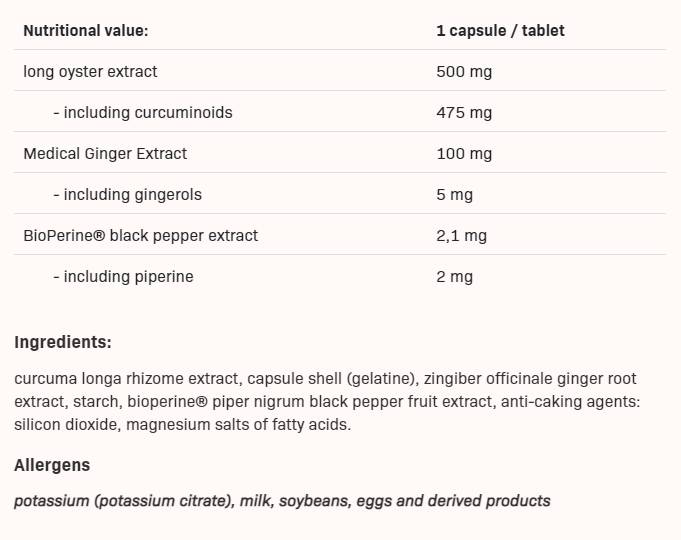Click the "Nutritional value:" table header
Viewport: 681px width, 540px height.
click(x=85, y=31)
